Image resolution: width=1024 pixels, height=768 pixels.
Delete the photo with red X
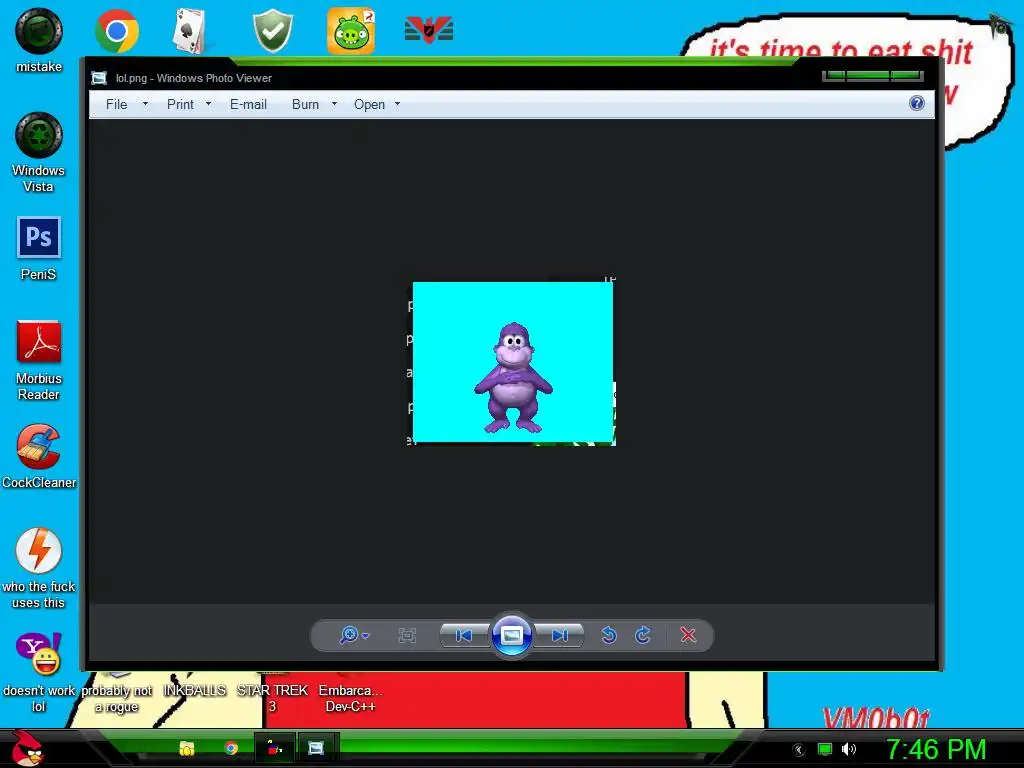688,635
